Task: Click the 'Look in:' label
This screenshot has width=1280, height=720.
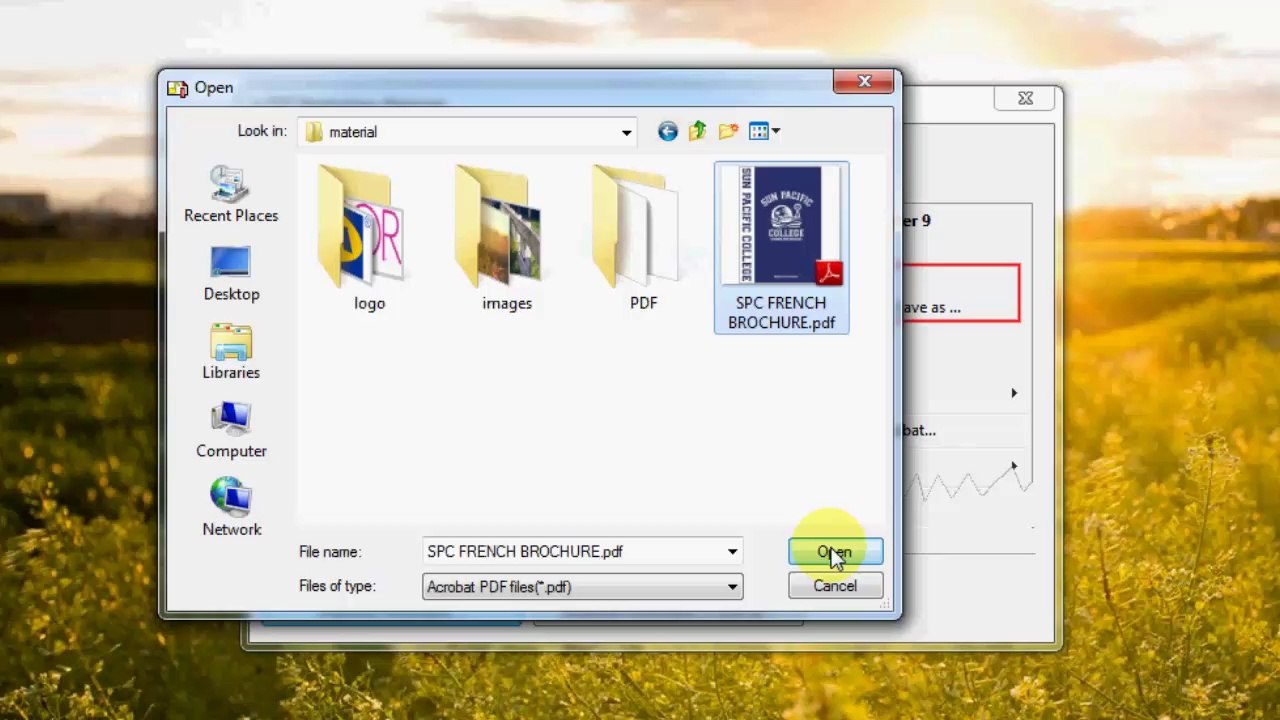Action: click(262, 131)
